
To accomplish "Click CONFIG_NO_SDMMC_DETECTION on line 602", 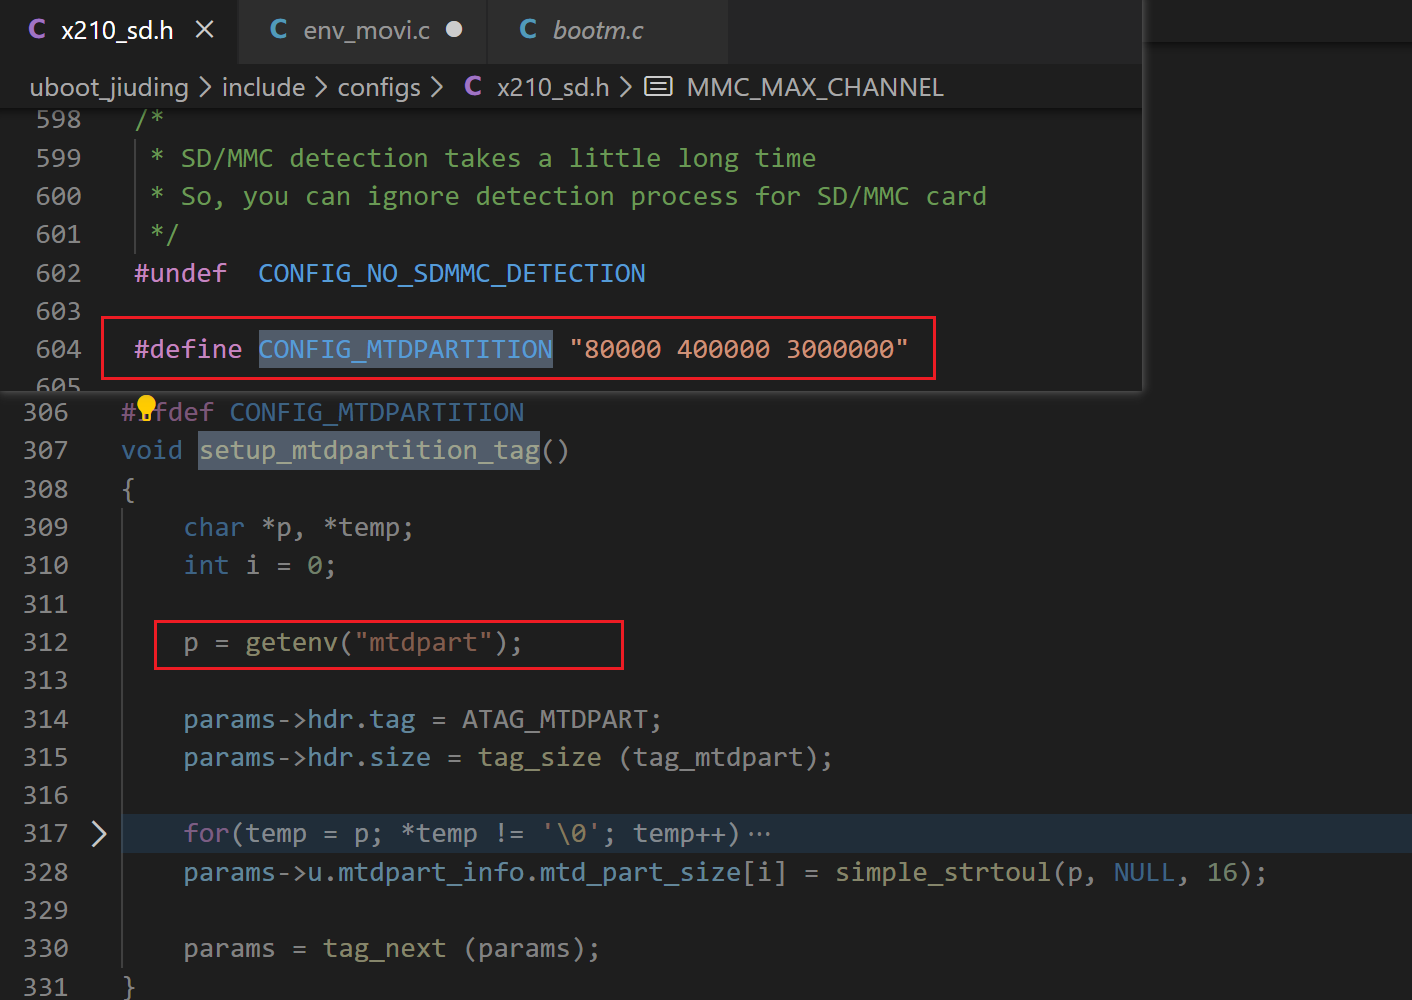I will (452, 273).
